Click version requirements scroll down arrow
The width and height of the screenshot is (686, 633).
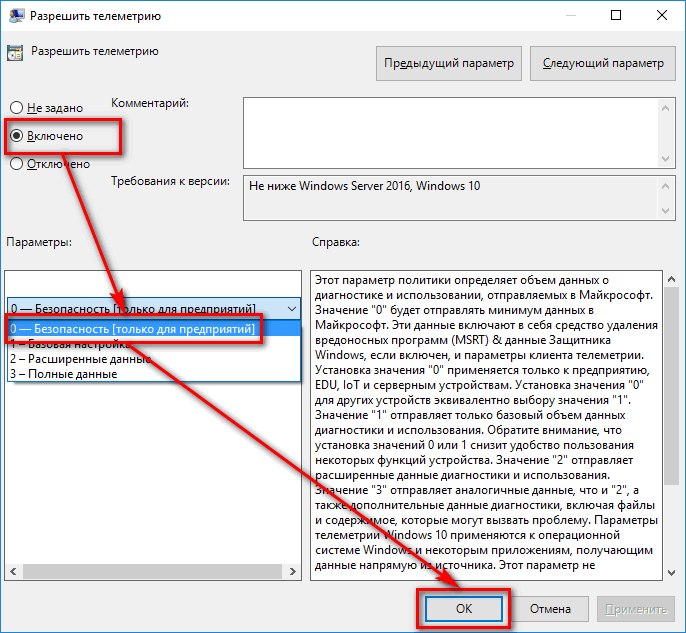[665, 211]
